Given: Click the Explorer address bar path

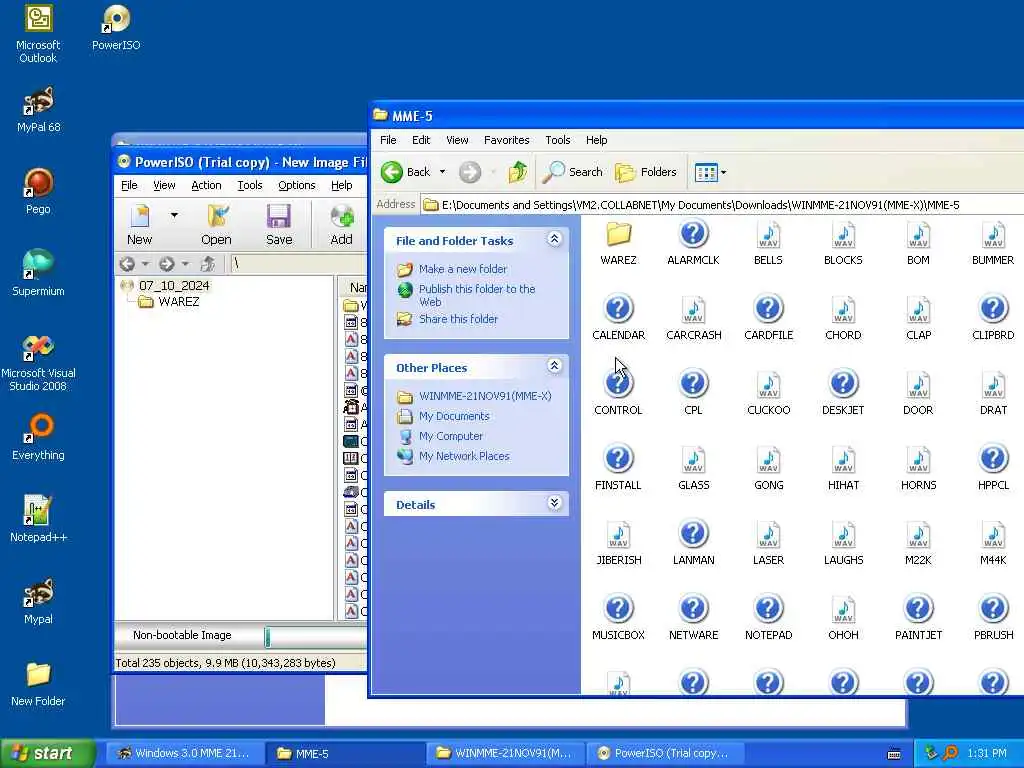Looking at the screenshot, I should click(x=700, y=205).
